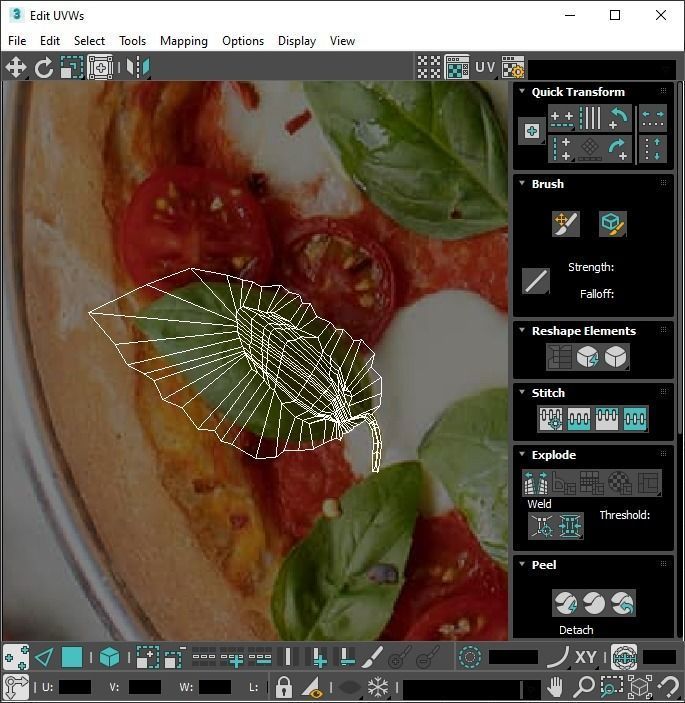
Task: Click the U coordinate input field
Action: click(x=75, y=687)
